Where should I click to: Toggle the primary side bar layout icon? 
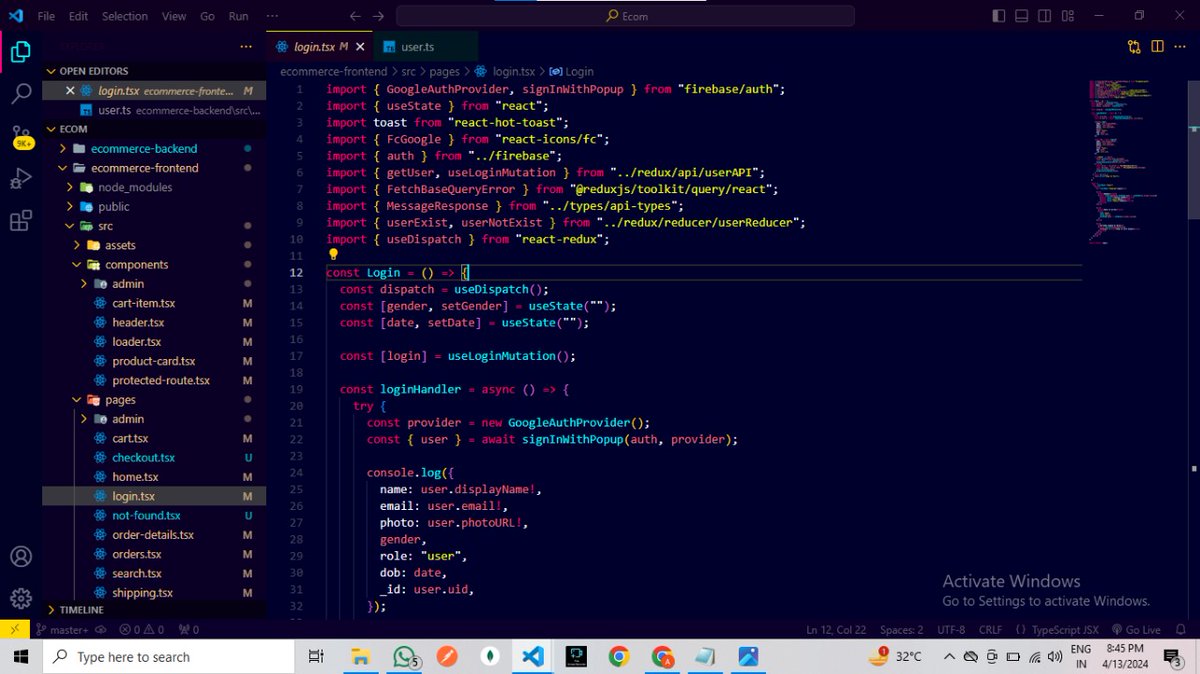click(998, 16)
